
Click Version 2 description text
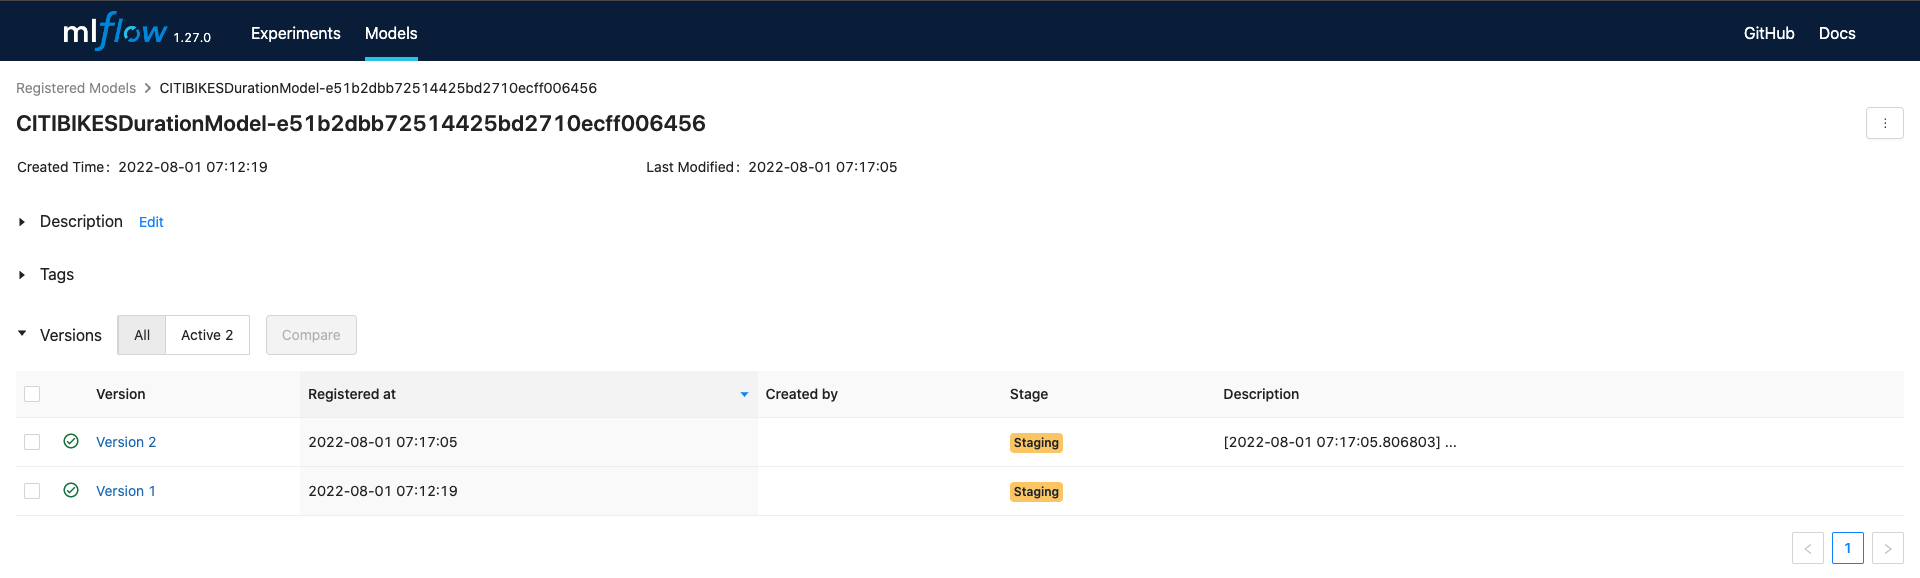[1340, 442]
